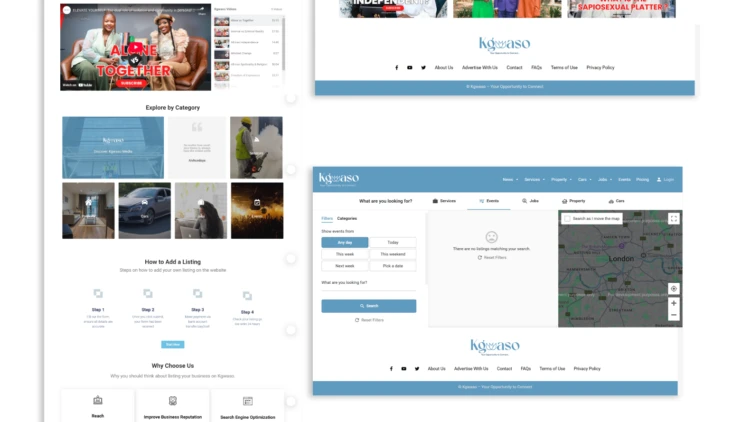
Task: Click Advertise With Us in upper footer
Action: click(480, 67)
